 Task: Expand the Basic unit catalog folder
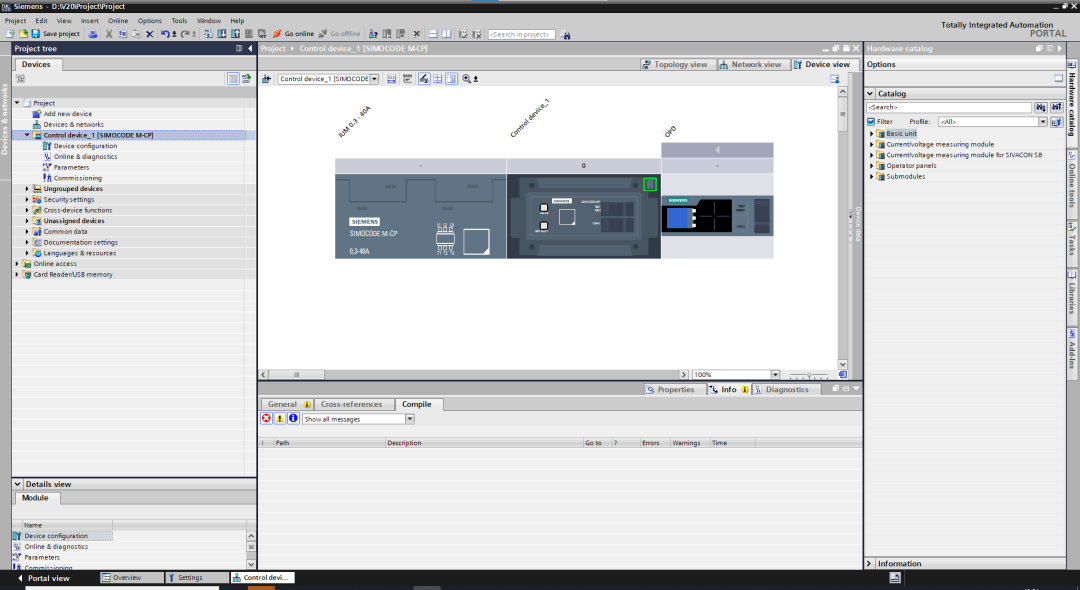pyautogui.click(x=872, y=134)
